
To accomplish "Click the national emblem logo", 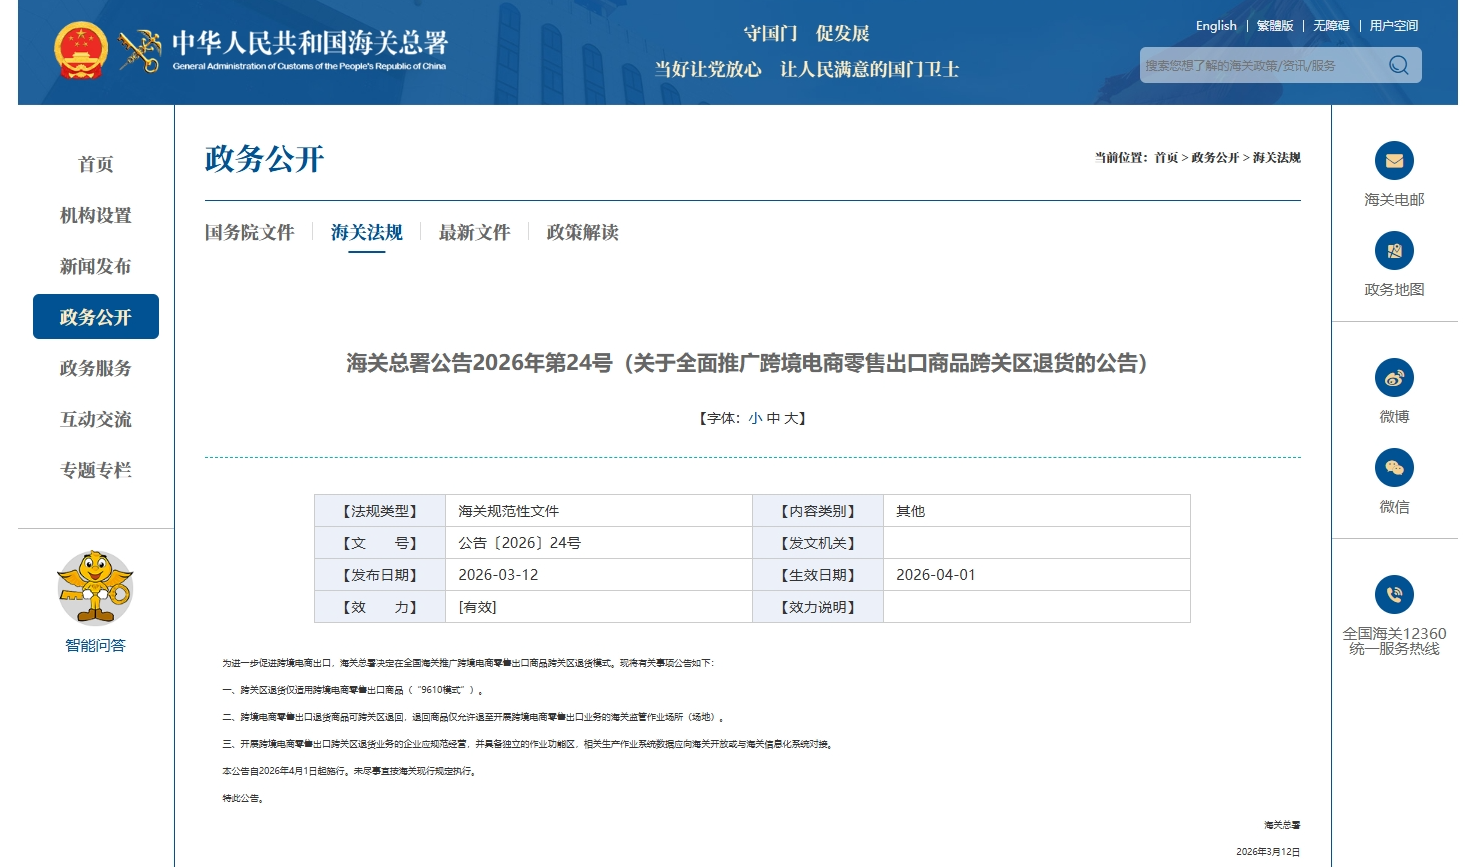I will click(81, 50).
